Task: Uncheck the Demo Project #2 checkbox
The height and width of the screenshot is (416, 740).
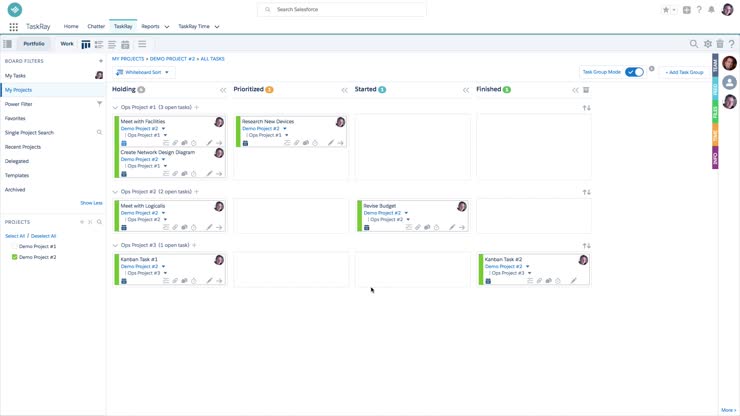Action: (x=14, y=257)
